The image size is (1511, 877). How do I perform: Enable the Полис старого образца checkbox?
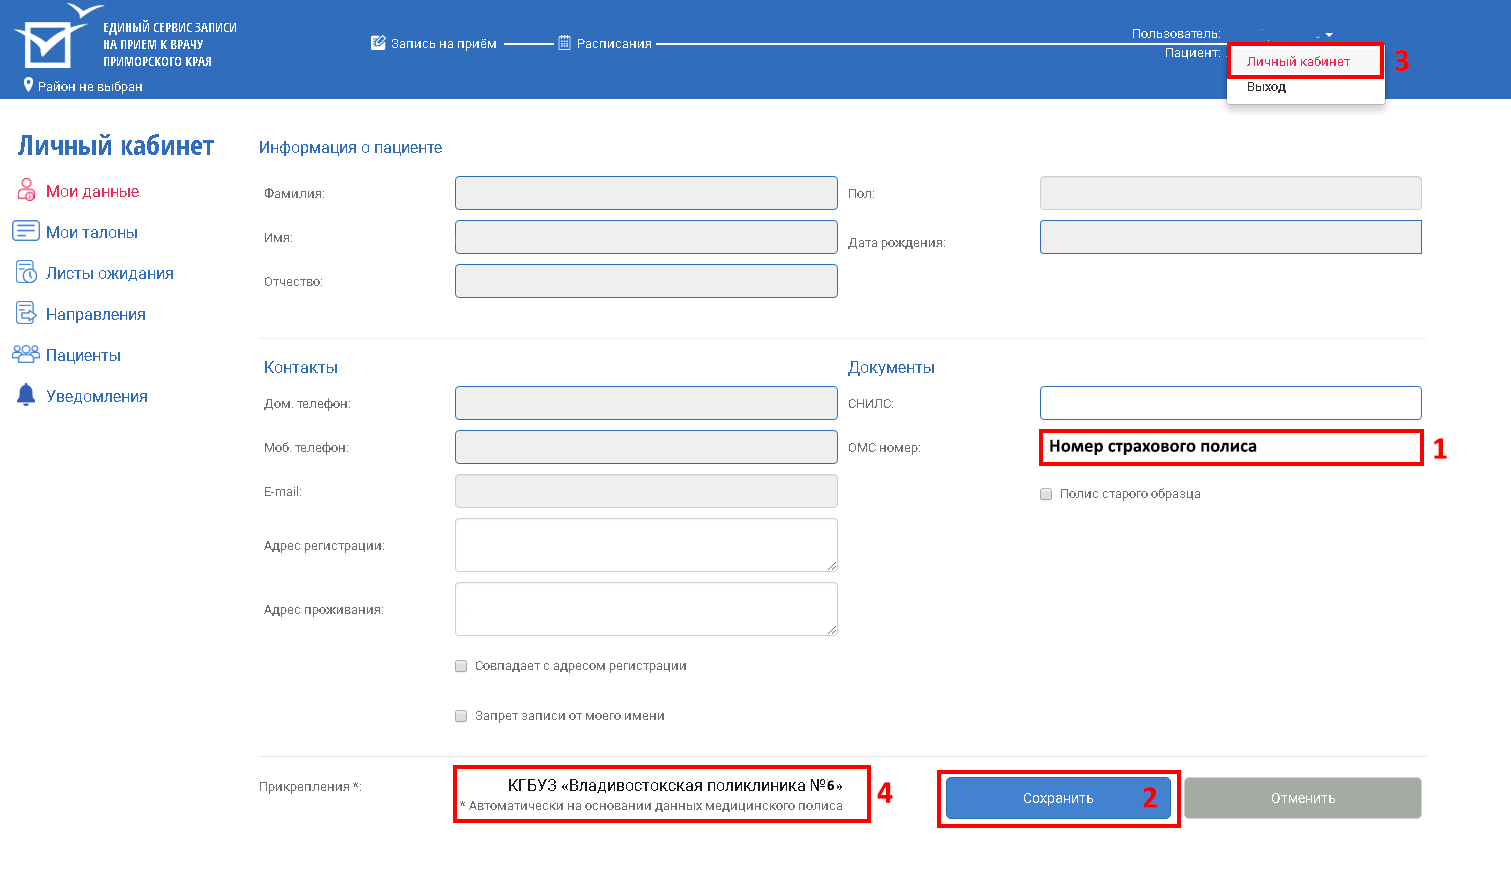[x=1046, y=494]
